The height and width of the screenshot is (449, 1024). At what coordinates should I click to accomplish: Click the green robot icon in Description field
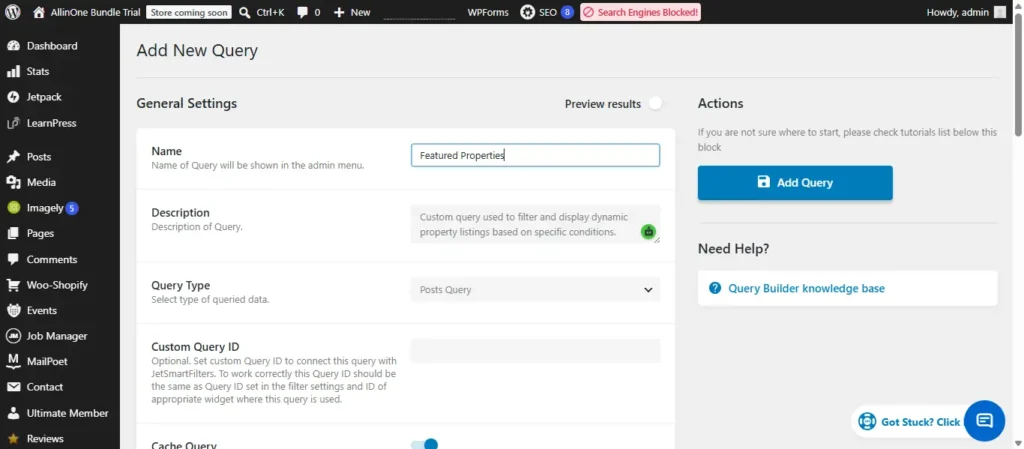click(x=648, y=231)
